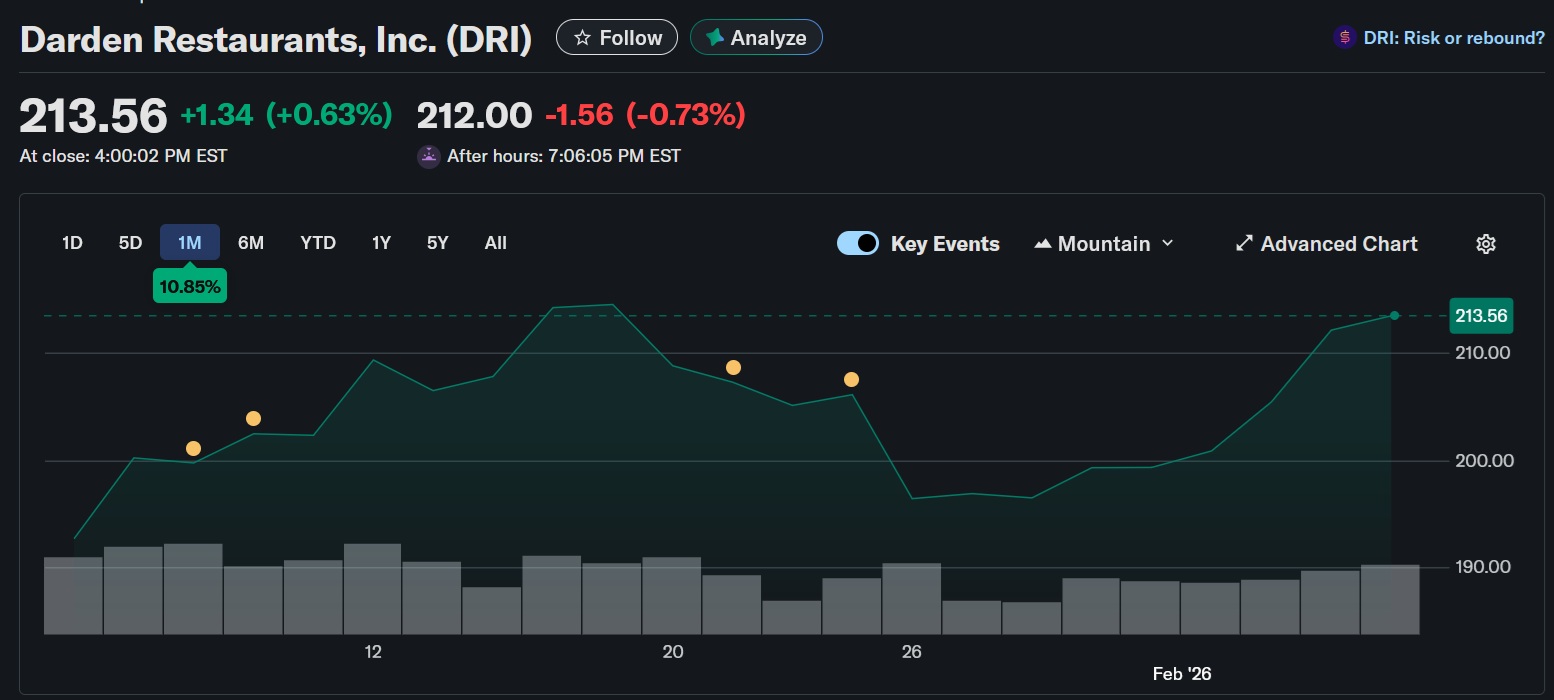Image resolution: width=1554 pixels, height=700 pixels.
Task: Click the 213.56 price label on axis
Action: point(1480,316)
